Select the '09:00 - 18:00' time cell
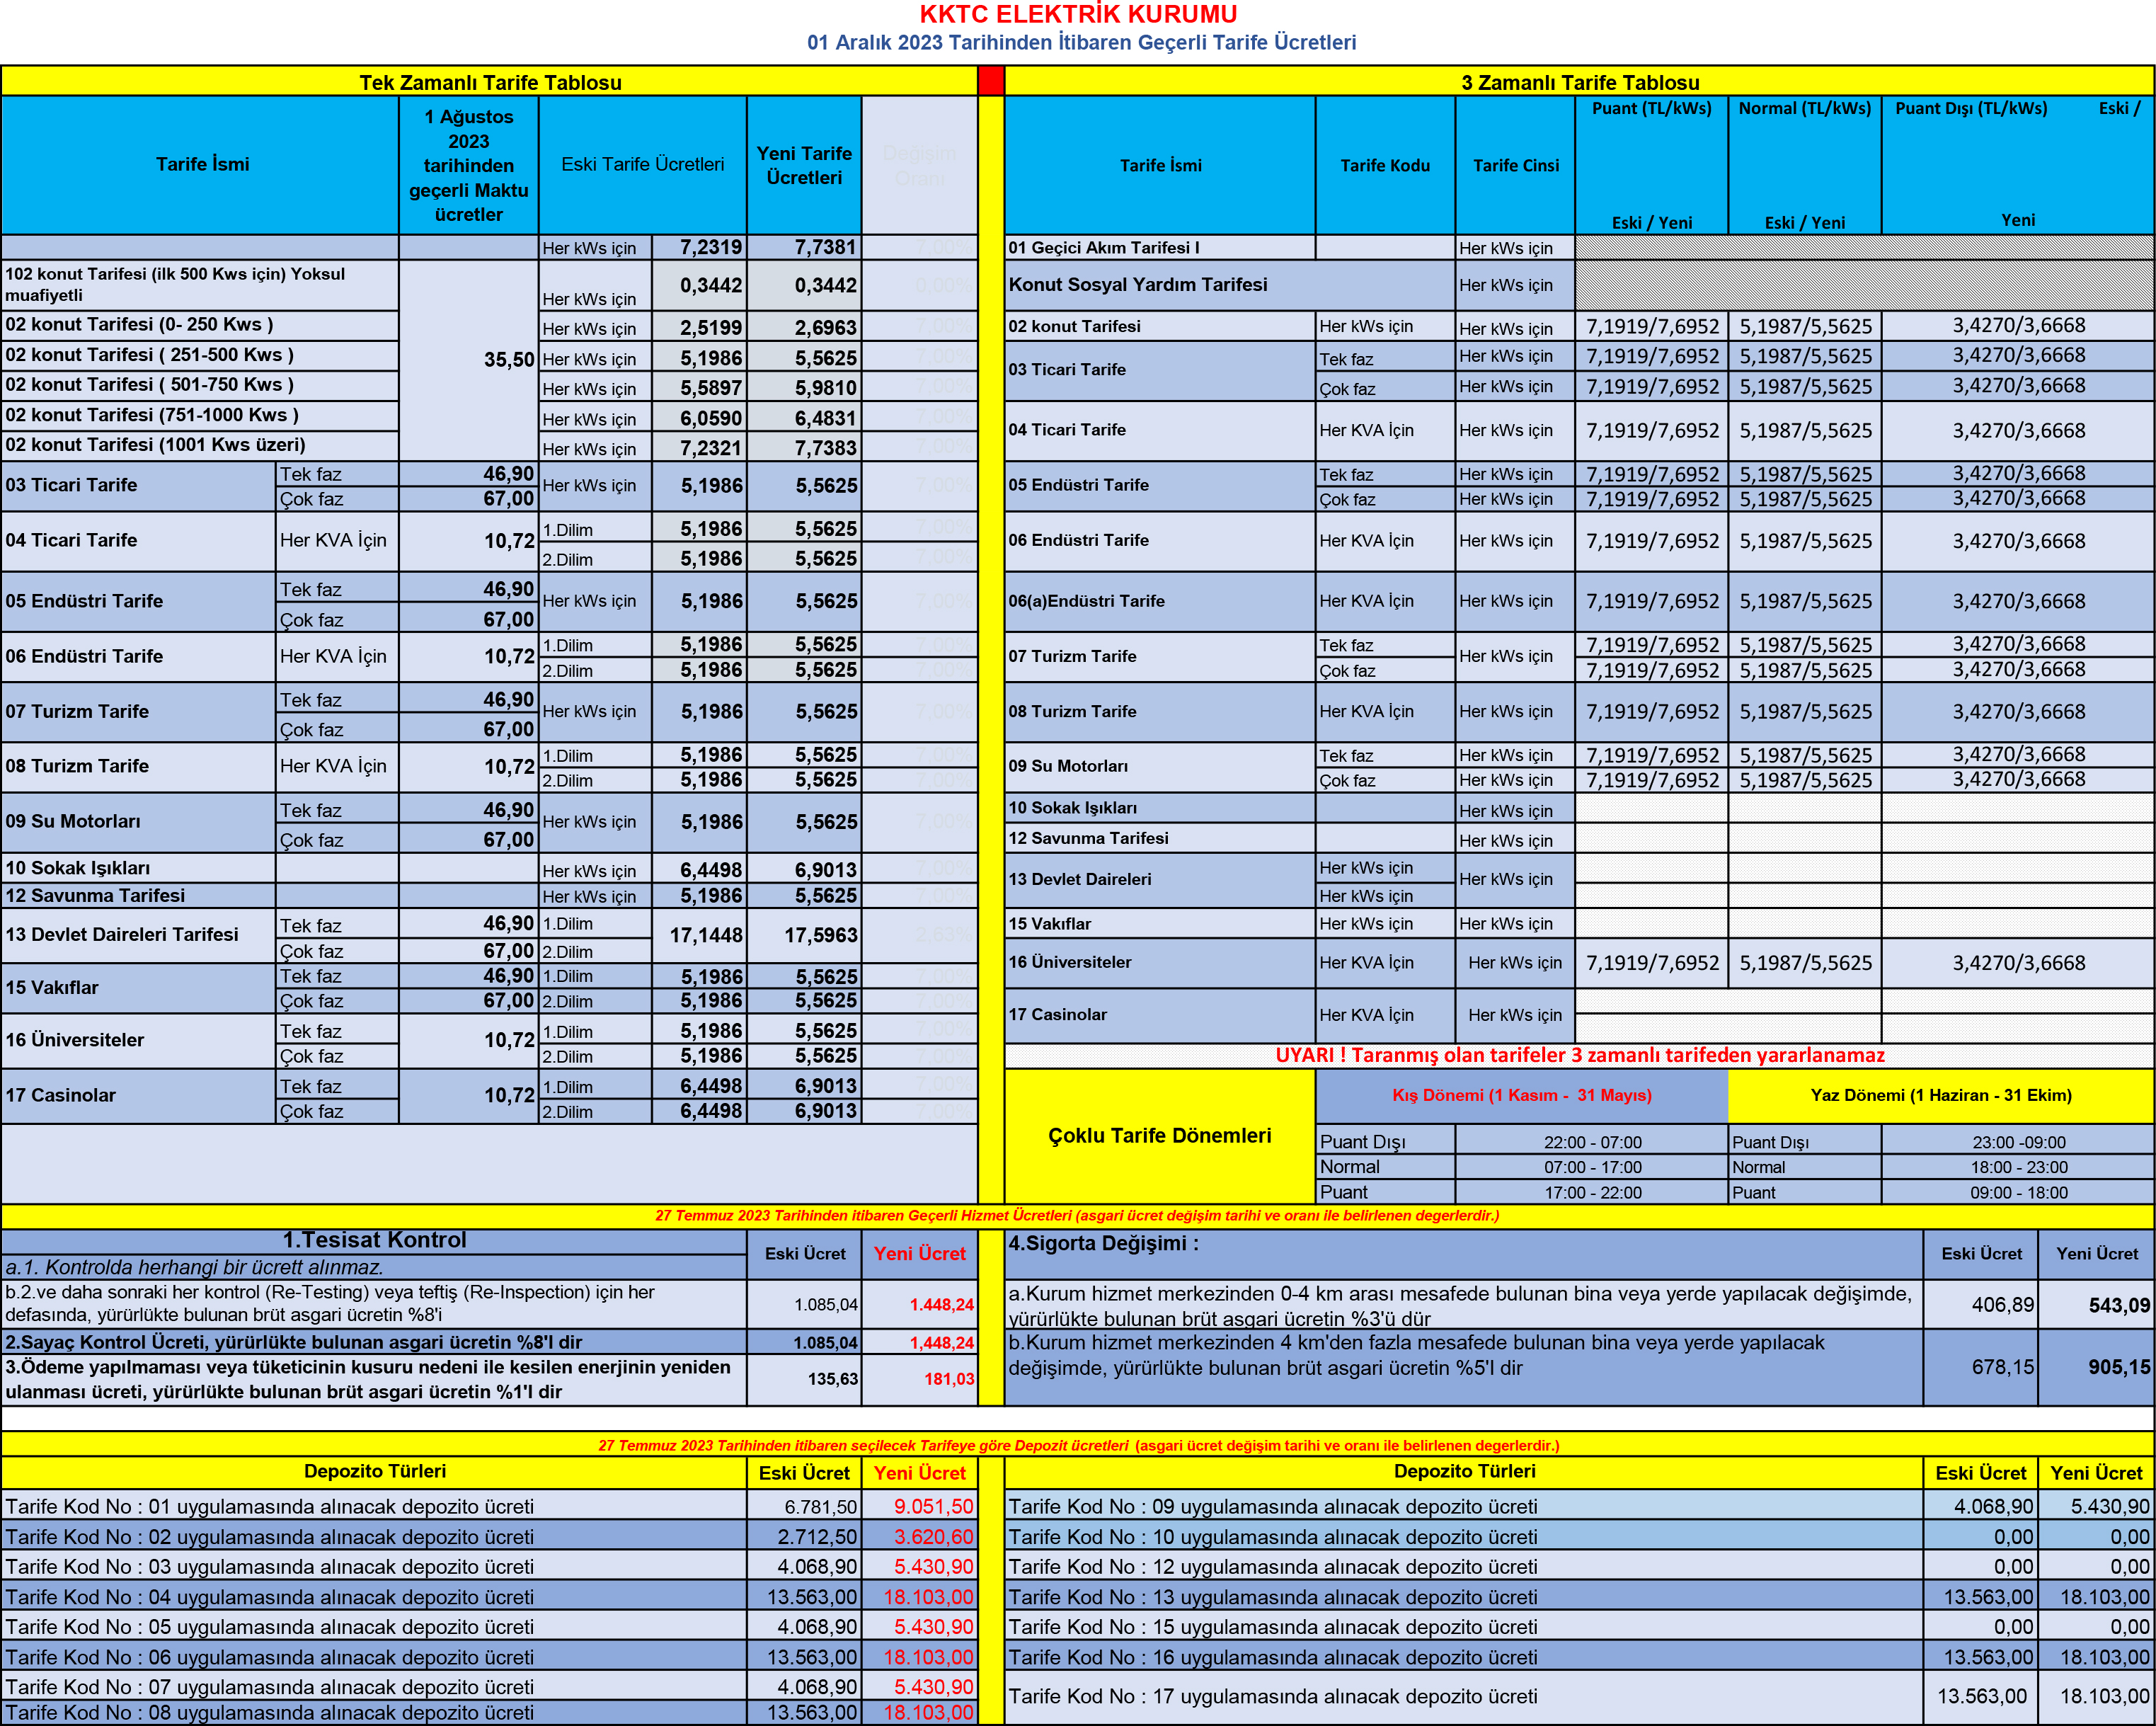This screenshot has width=2156, height=1726. tap(2018, 1192)
